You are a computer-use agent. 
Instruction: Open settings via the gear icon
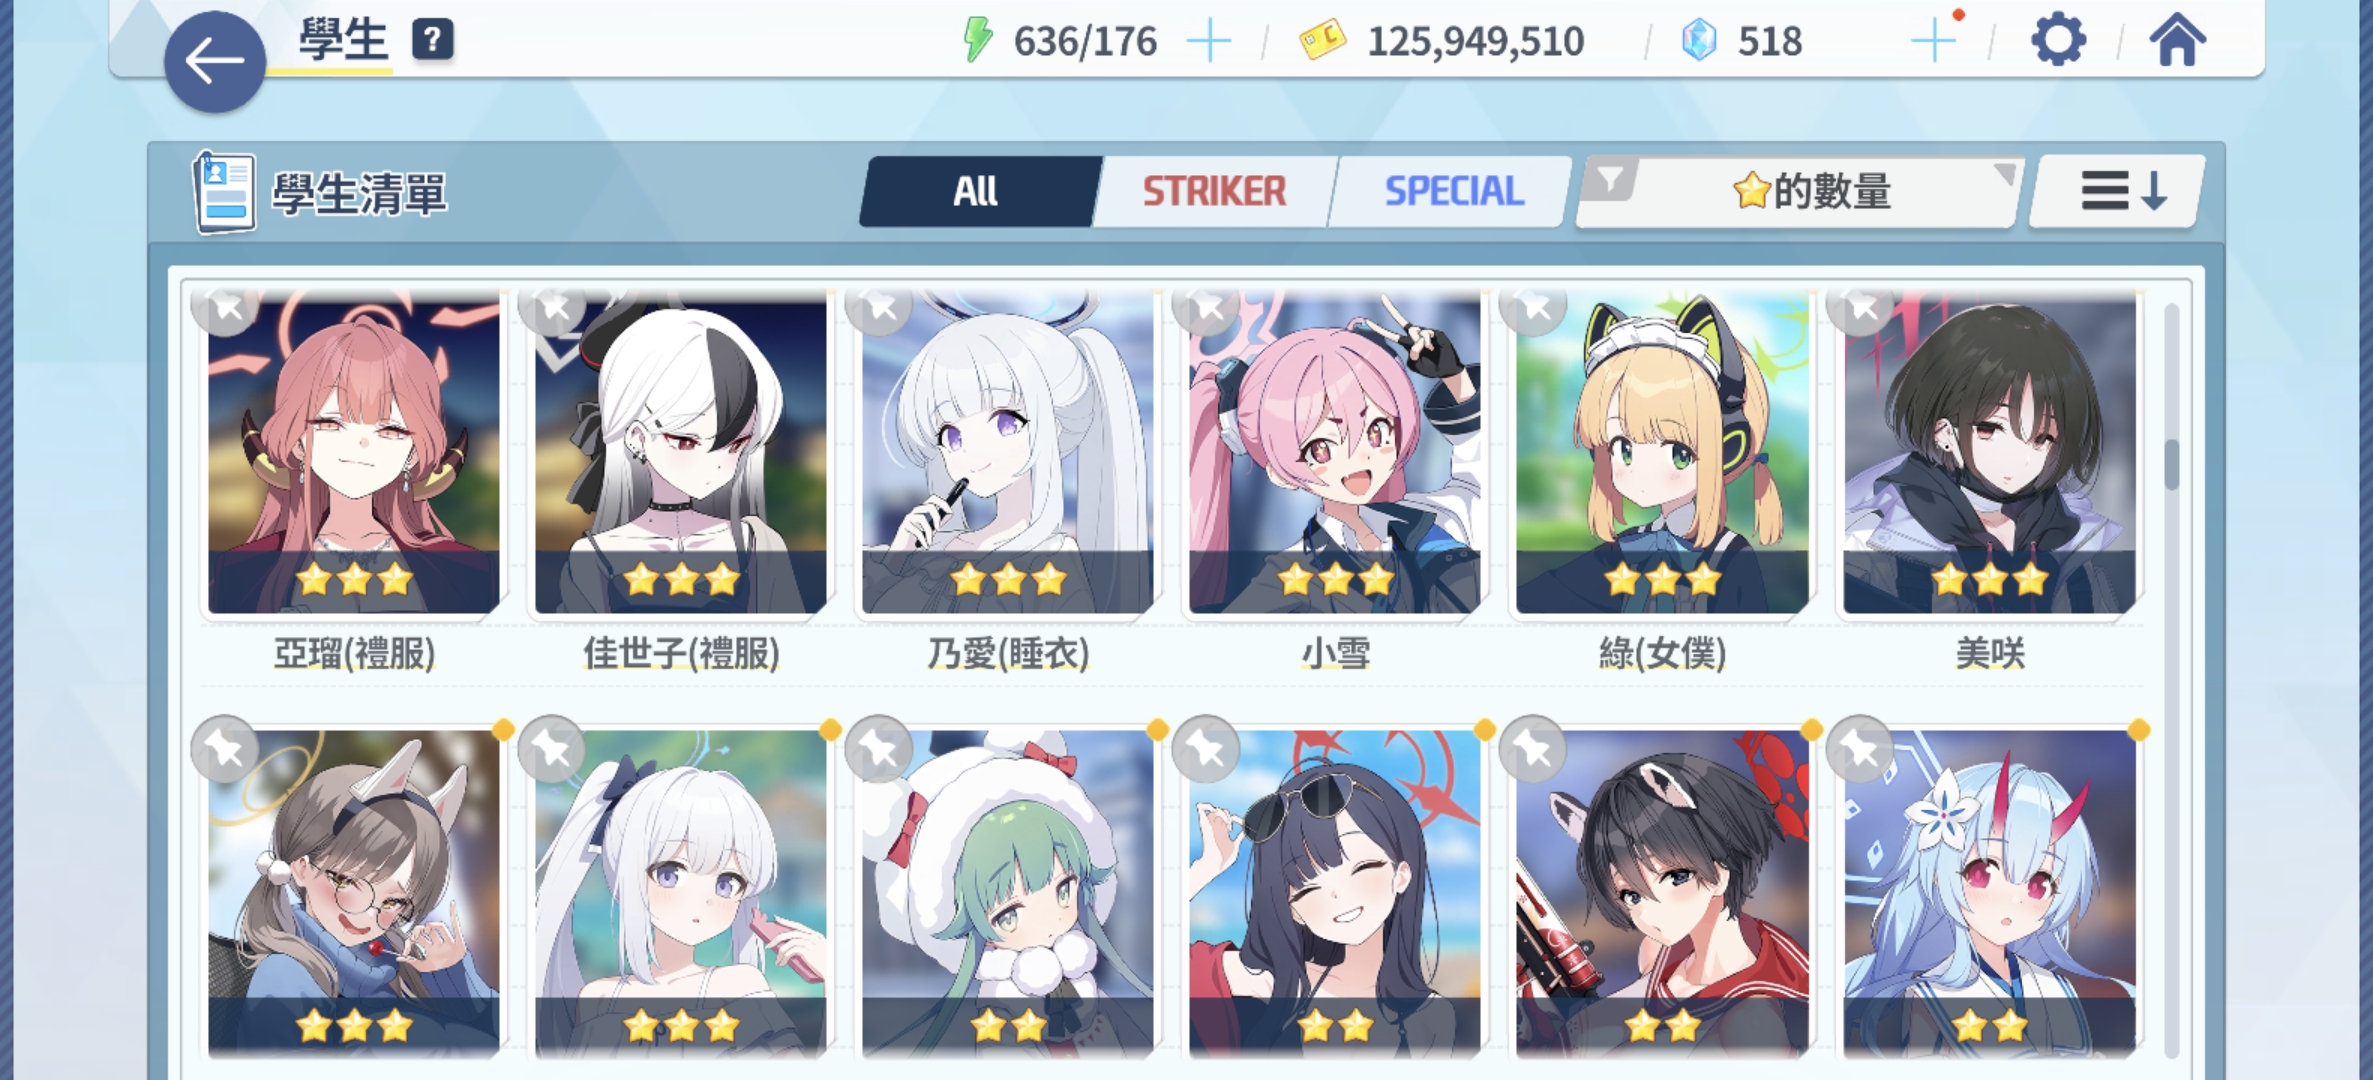[2058, 41]
